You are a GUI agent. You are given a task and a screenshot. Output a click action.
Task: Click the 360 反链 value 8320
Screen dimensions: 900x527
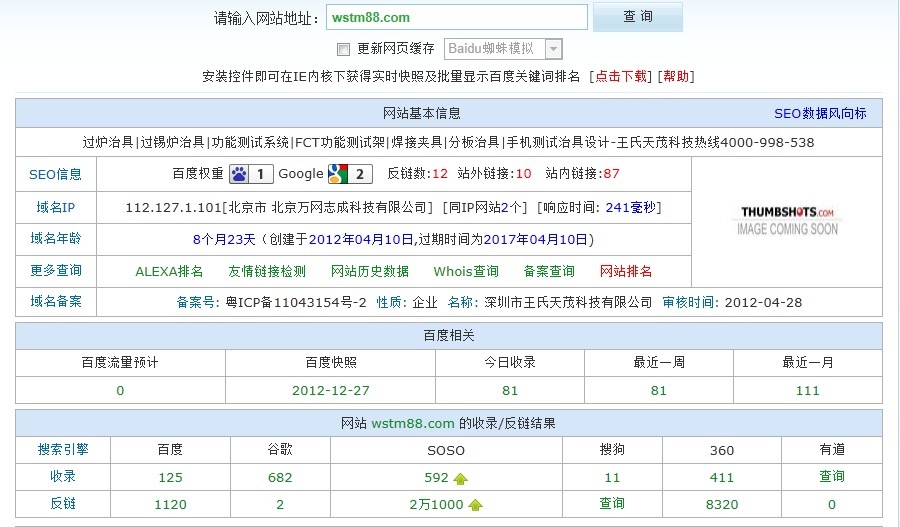(x=721, y=505)
